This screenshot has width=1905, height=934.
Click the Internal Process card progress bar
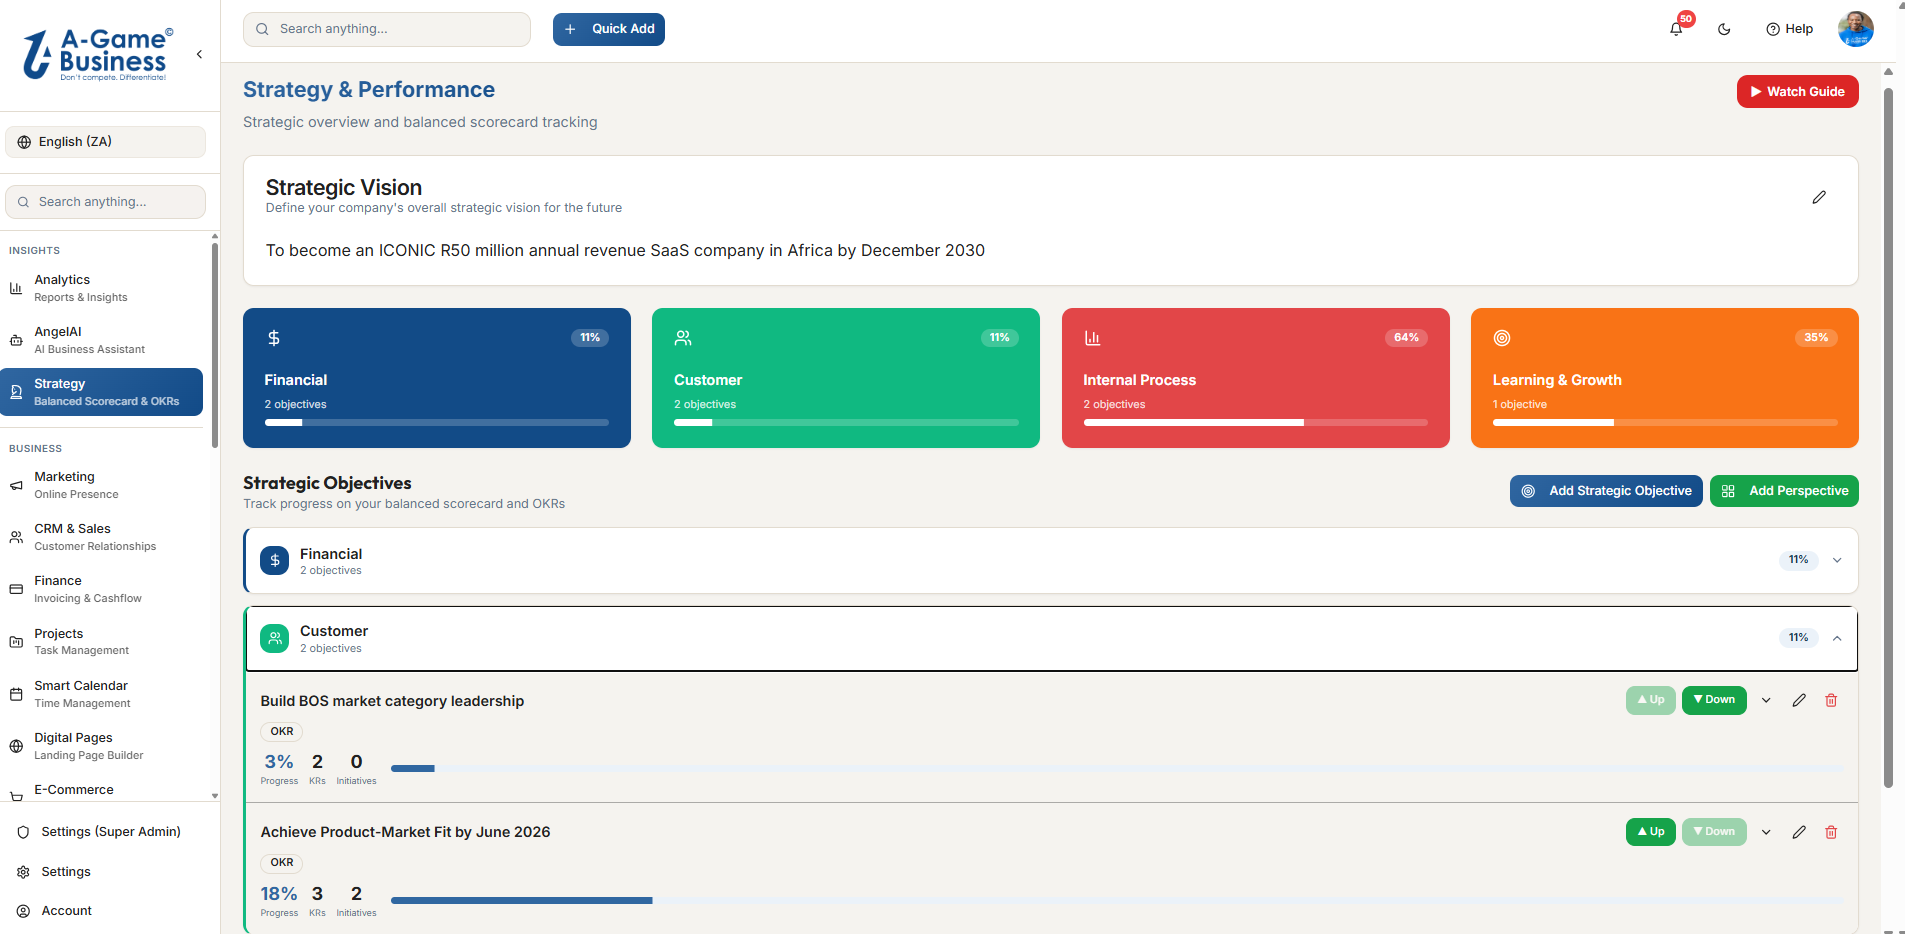click(1255, 423)
